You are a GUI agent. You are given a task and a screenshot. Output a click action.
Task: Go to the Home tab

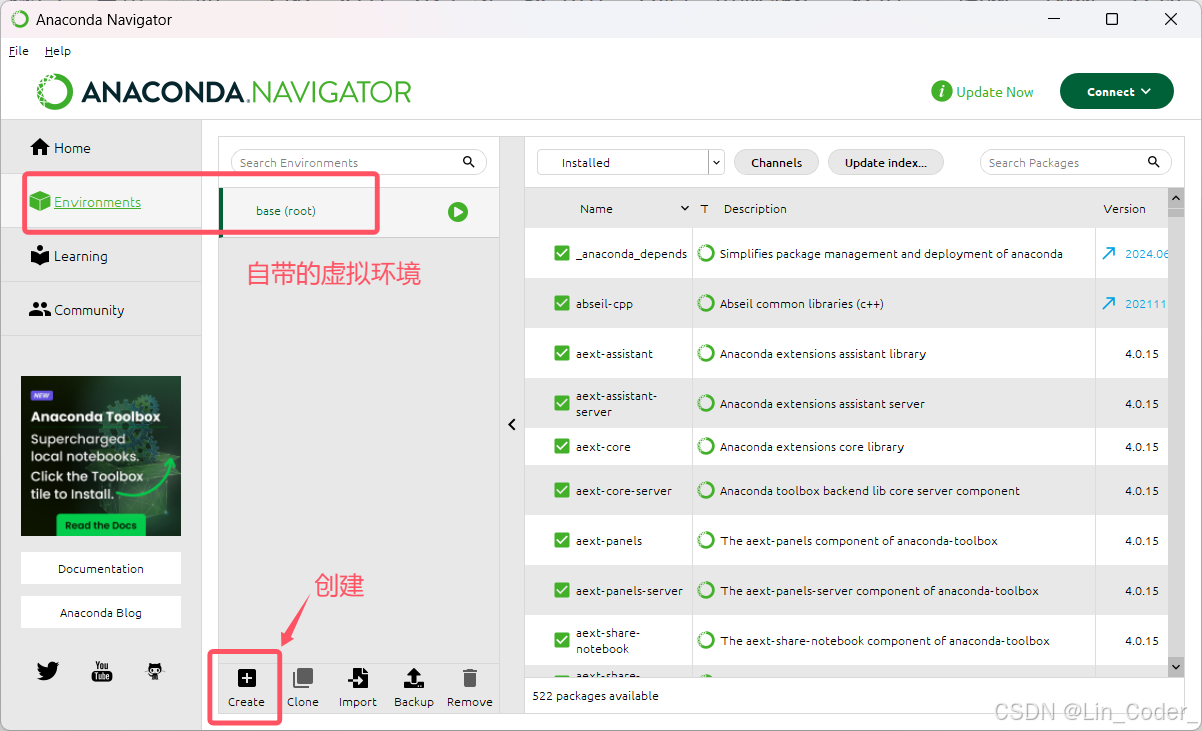[102, 148]
